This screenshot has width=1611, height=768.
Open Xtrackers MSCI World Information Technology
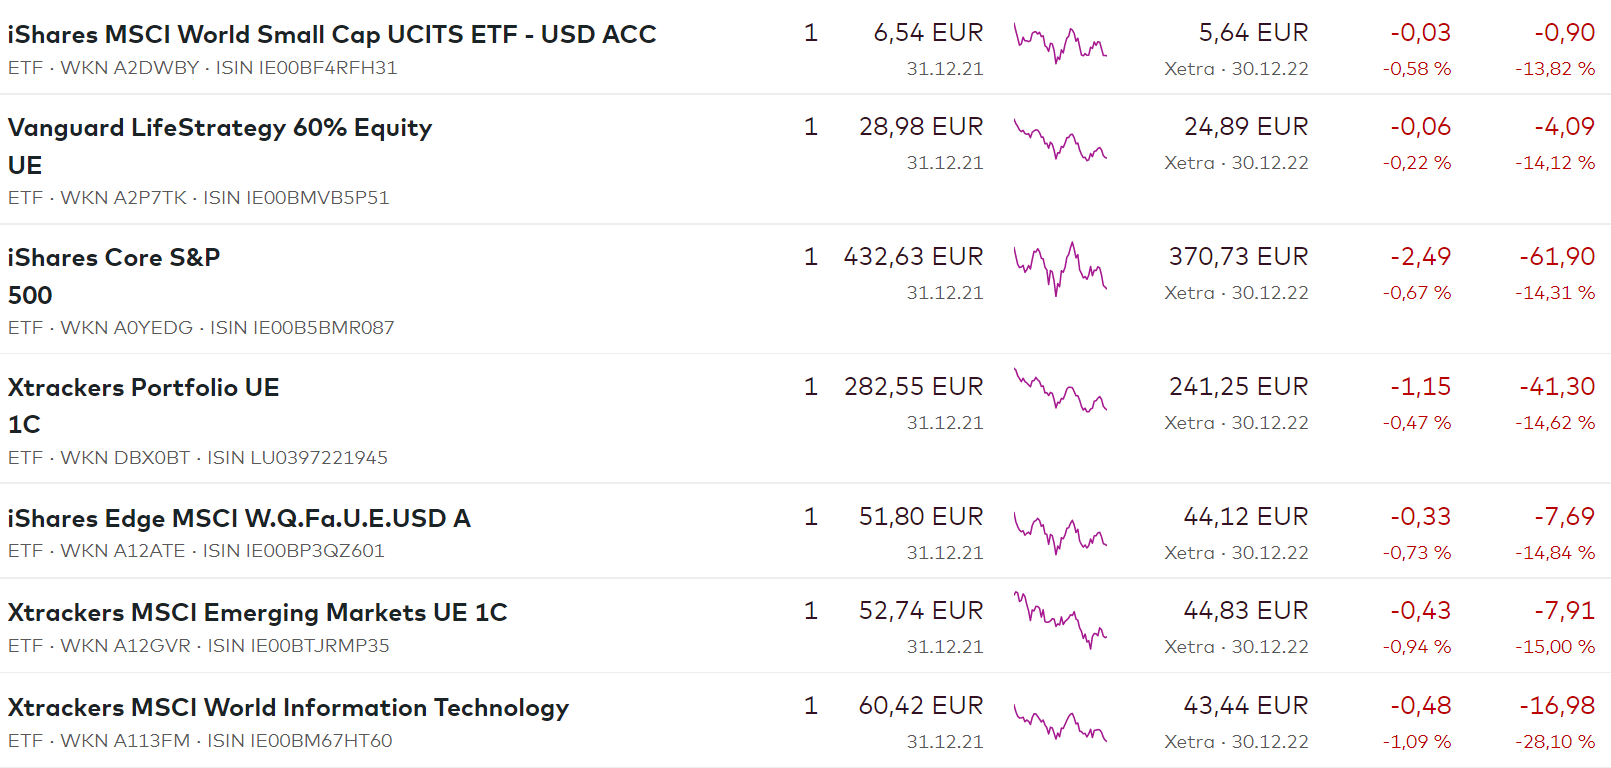pyautogui.click(x=288, y=707)
